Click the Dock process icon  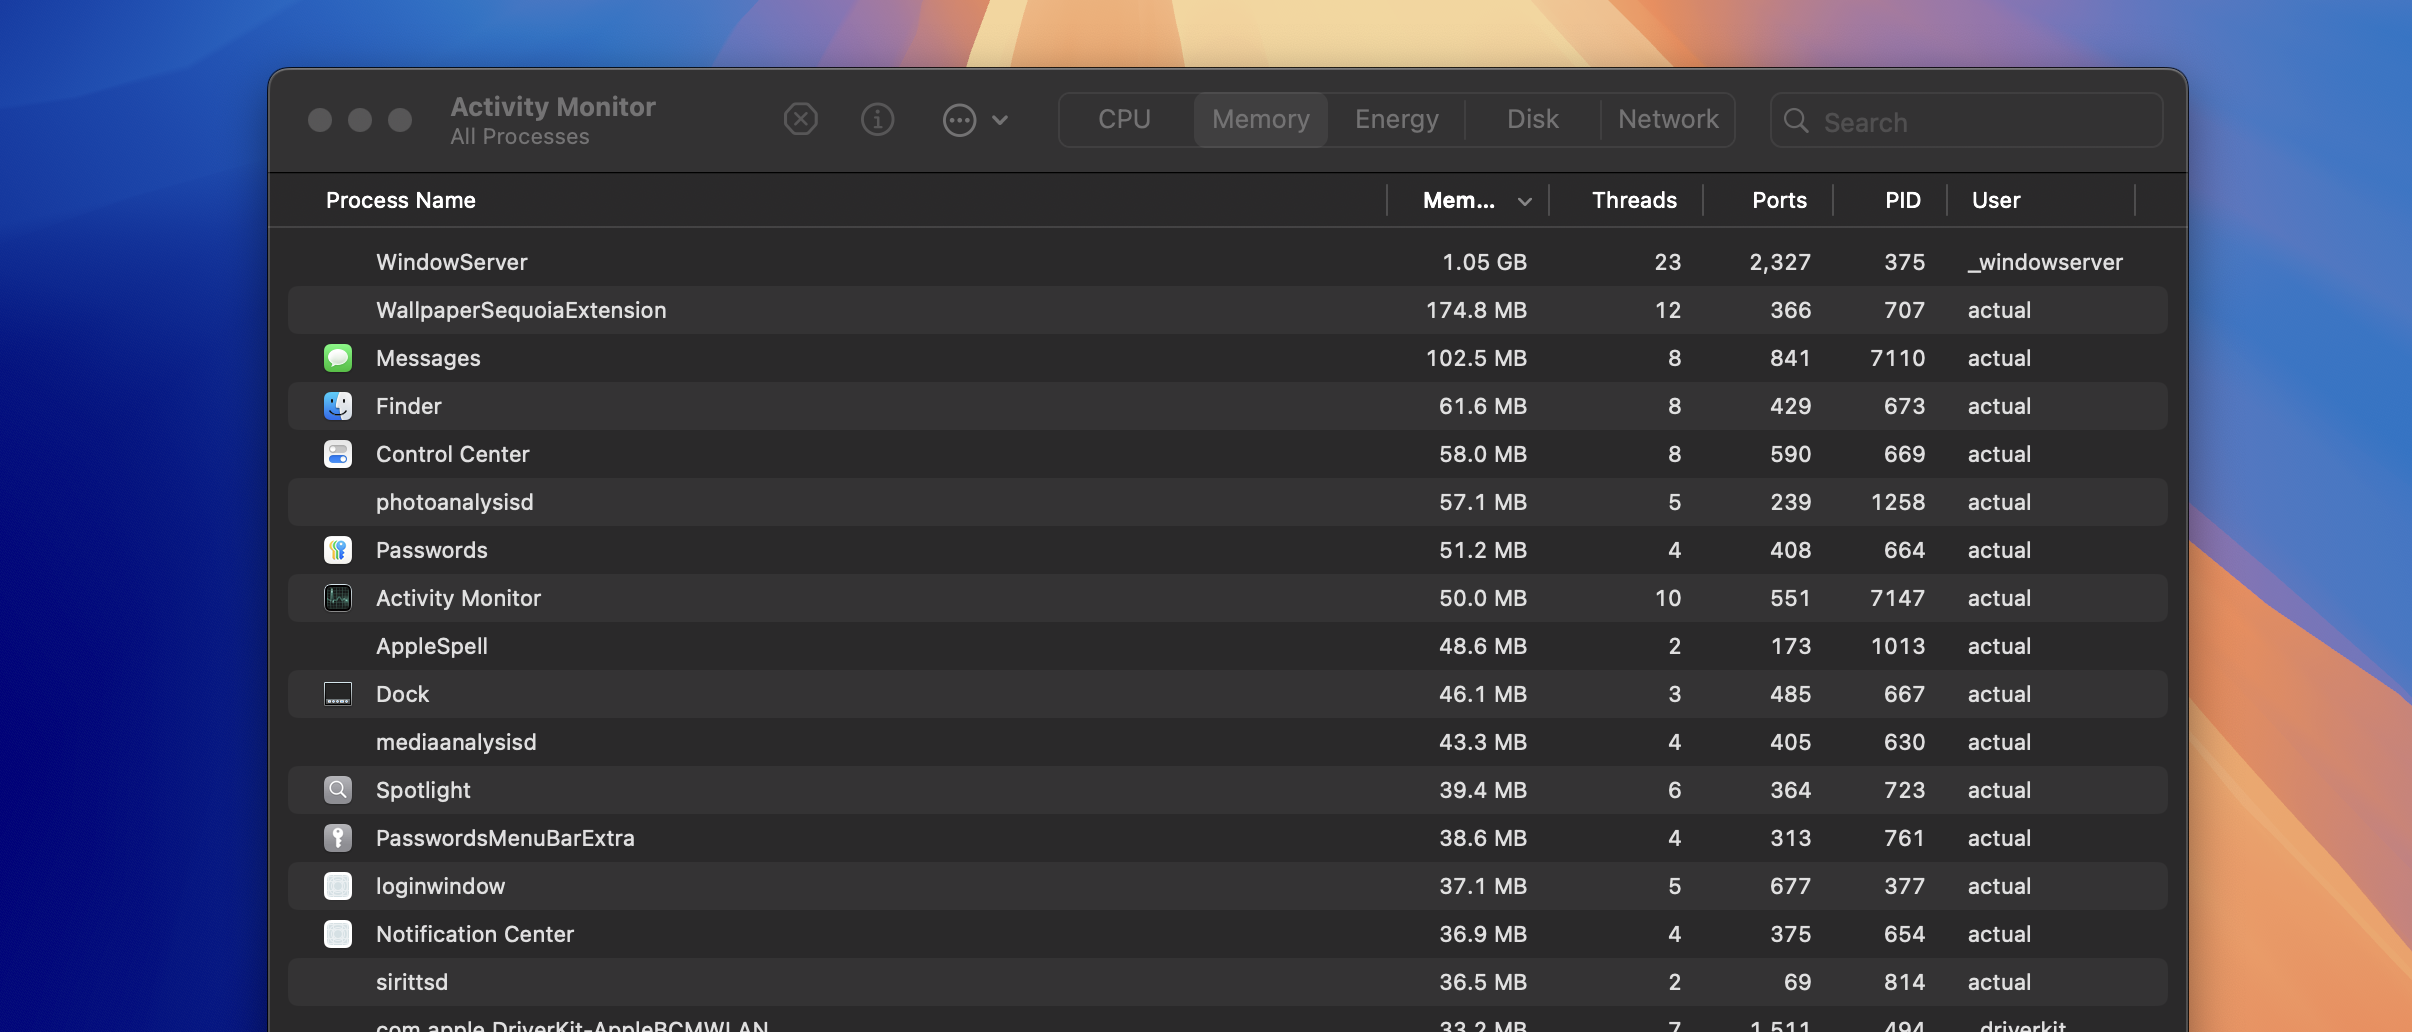pyautogui.click(x=338, y=694)
